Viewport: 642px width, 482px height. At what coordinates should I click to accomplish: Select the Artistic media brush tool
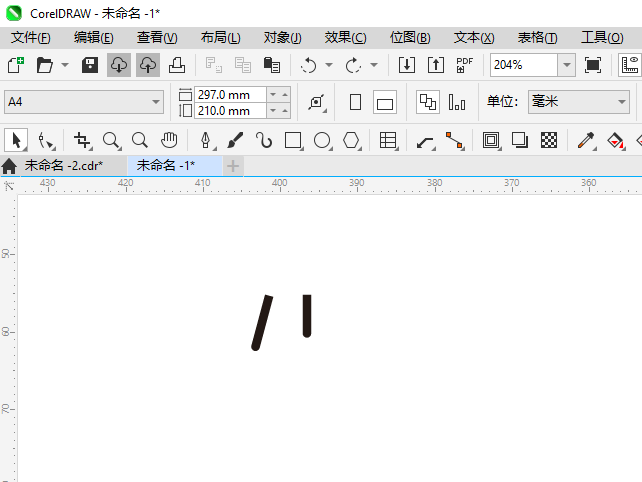pos(235,140)
